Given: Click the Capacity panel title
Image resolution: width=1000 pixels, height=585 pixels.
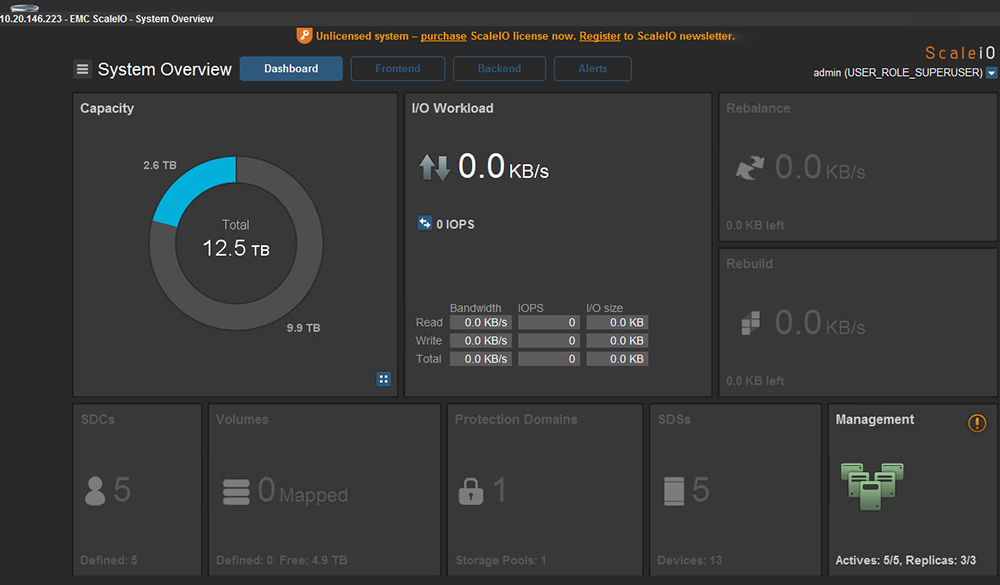Looking at the screenshot, I should (x=107, y=108).
